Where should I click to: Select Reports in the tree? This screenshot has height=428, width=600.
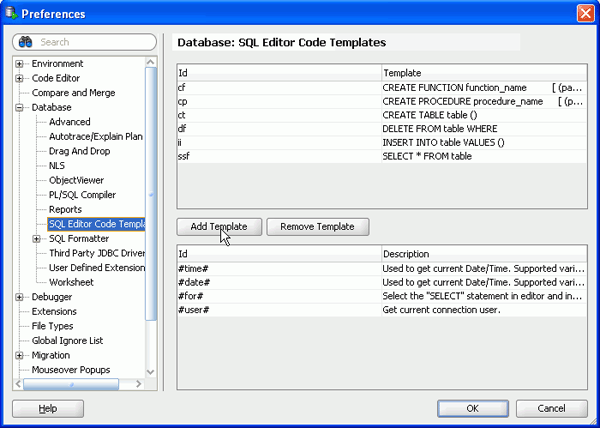click(65, 210)
